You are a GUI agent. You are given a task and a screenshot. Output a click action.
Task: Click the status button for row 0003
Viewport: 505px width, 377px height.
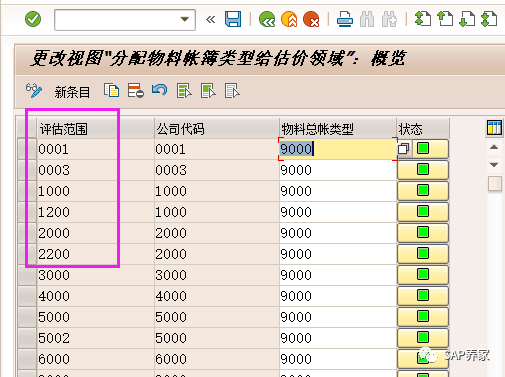coord(423,170)
